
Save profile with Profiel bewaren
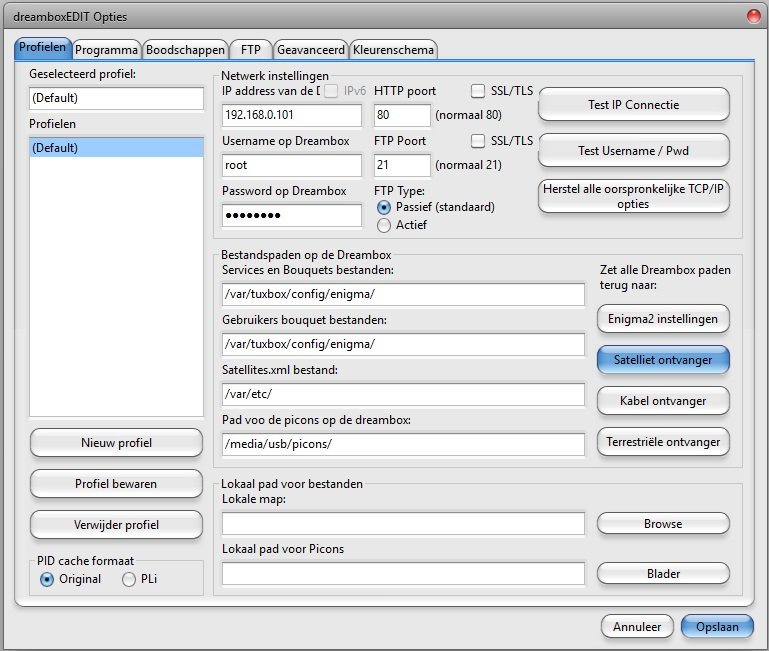coord(119,483)
